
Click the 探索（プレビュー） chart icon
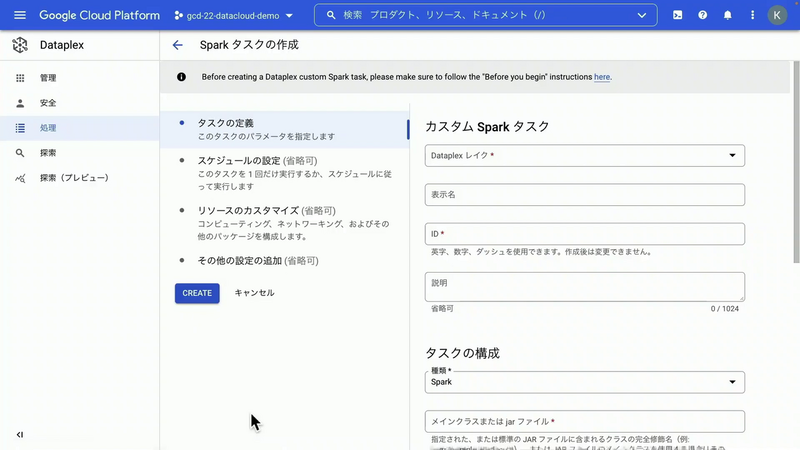click(x=20, y=178)
